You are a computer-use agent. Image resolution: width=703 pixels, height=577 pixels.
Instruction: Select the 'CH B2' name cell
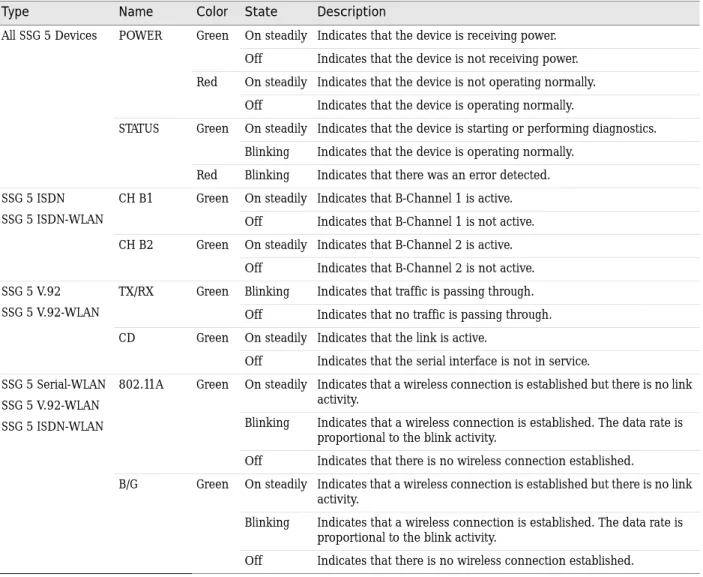click(x=136, y=245)
